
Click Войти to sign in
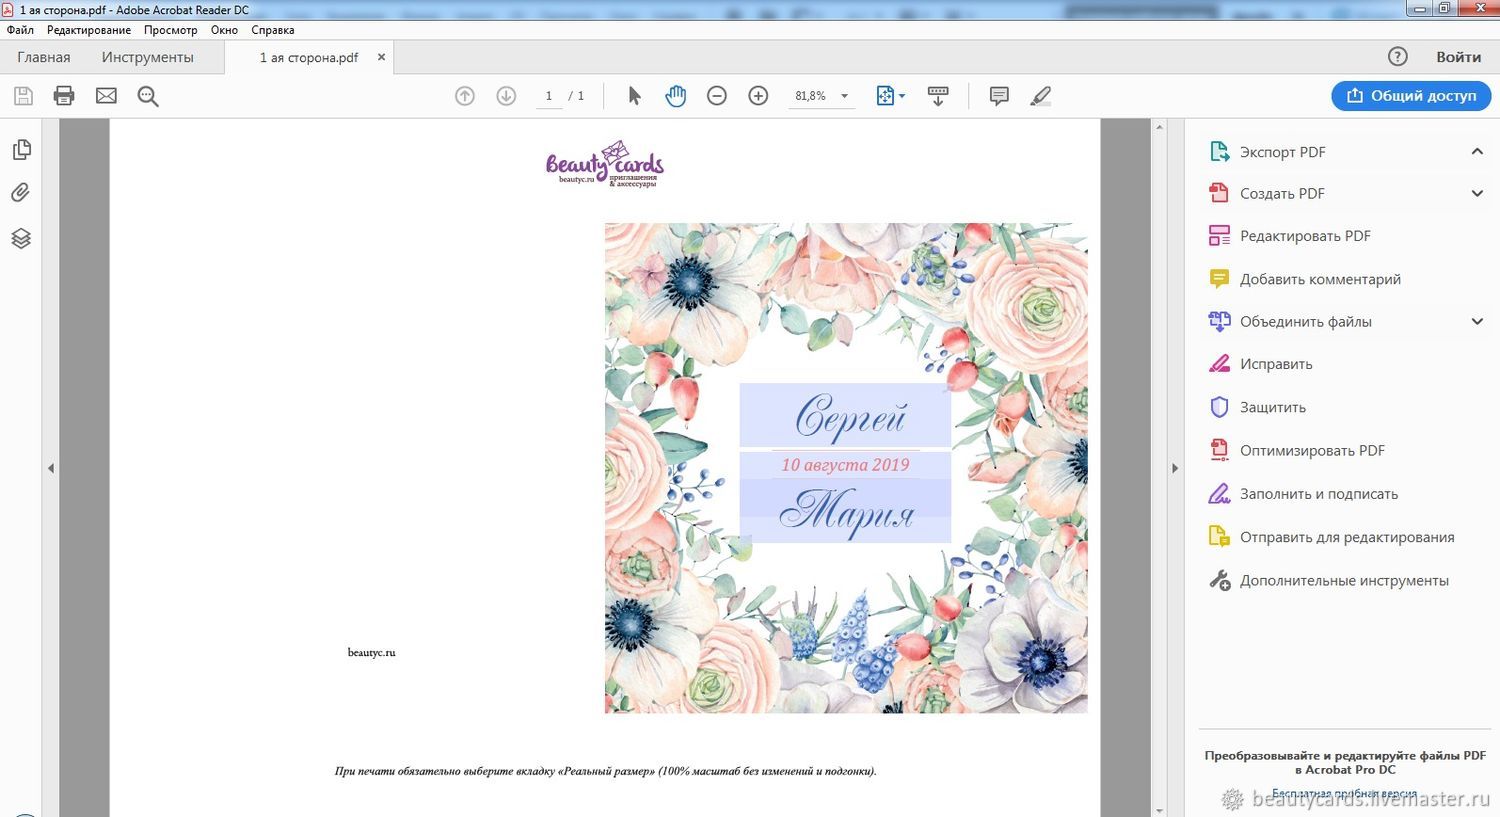pos(1458,57)
